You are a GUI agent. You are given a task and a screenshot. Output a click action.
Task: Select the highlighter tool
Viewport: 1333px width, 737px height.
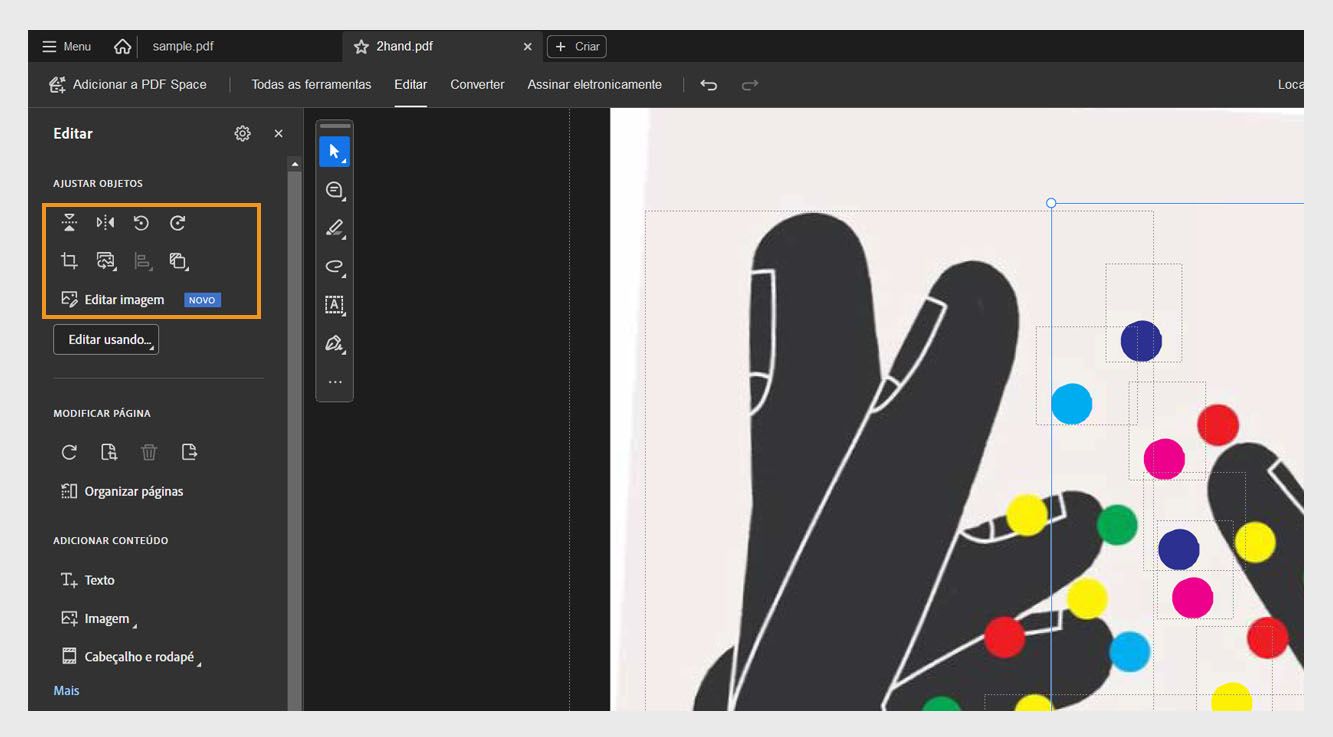click(x=335, y=228)
